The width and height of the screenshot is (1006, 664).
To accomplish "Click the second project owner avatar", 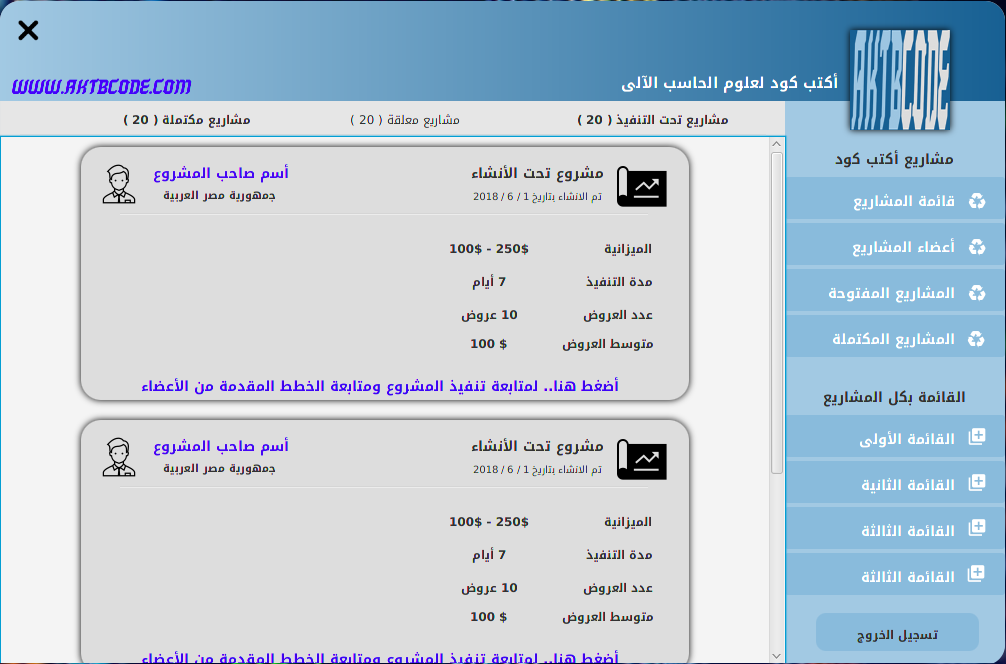I will pyautogui.click(x=118, y=457).
